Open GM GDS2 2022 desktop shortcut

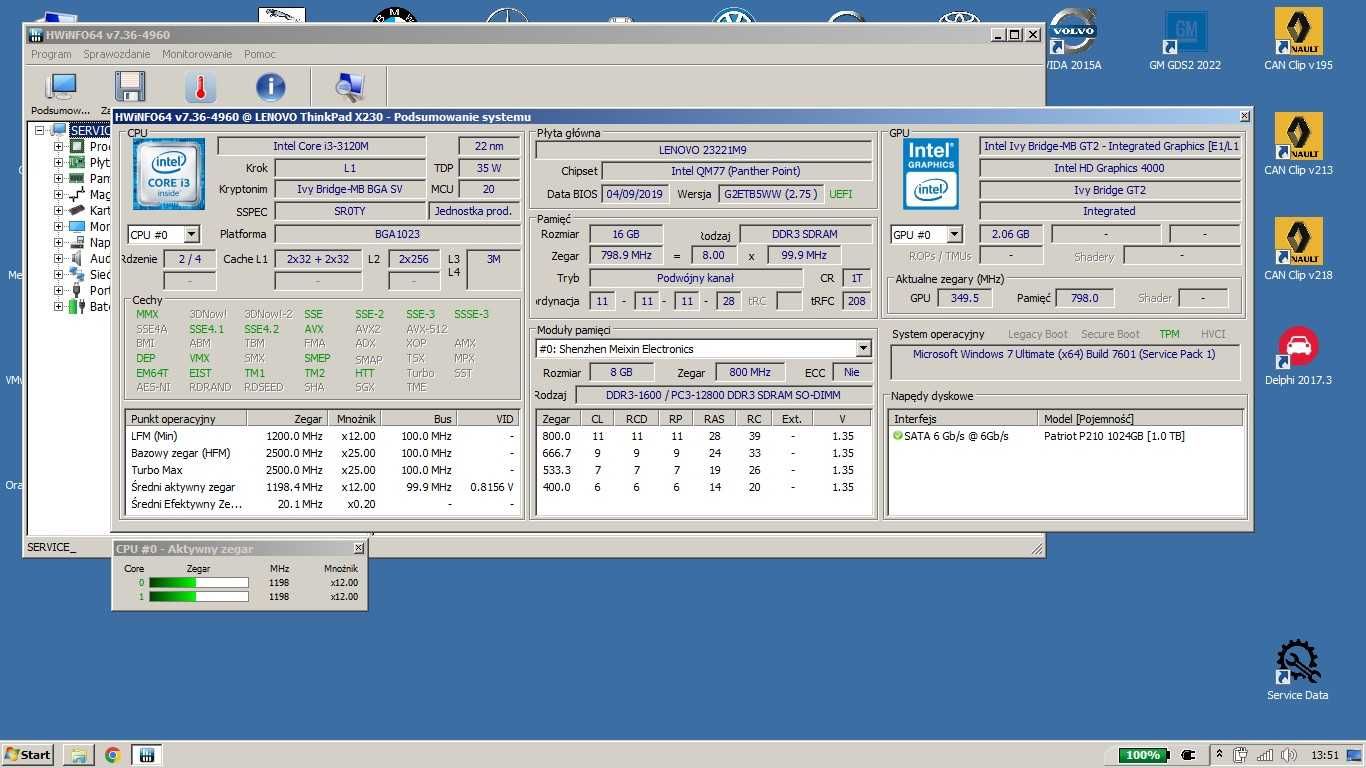(x=1185, y=40)
